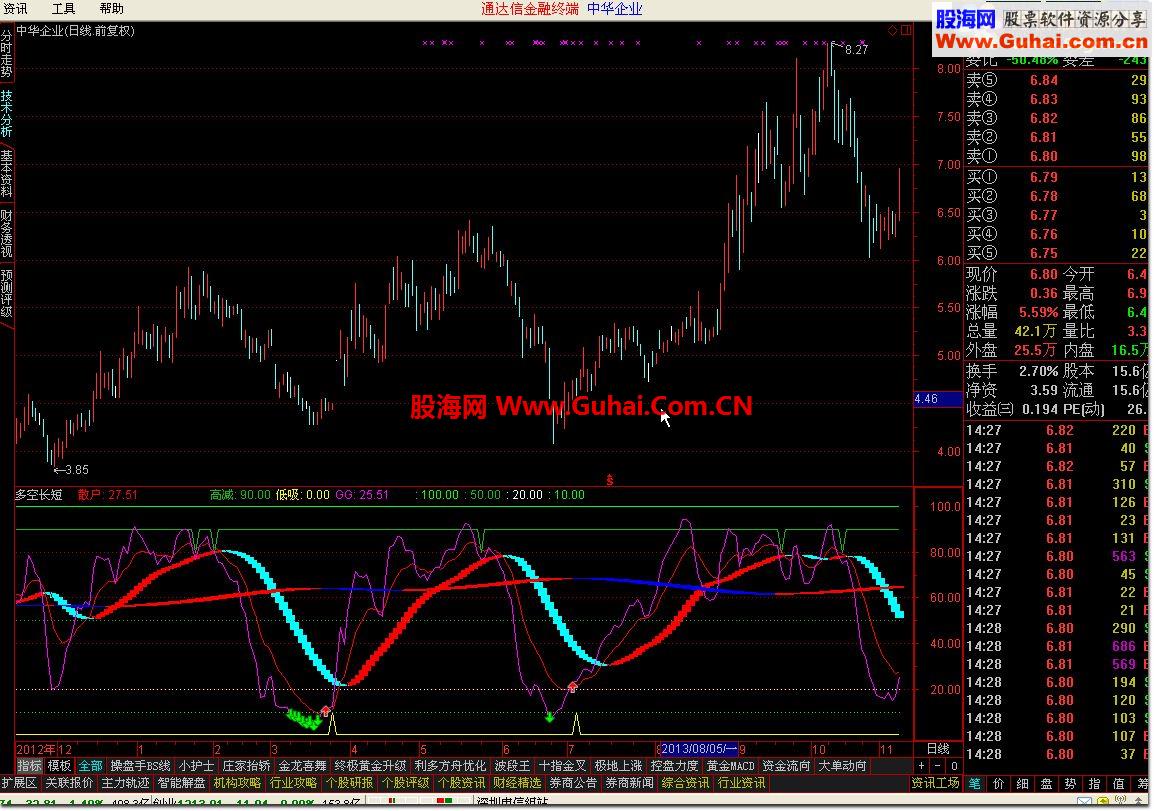Open the 行业攻略 tab
This screenshot has height=811, width=1154.
293,783
